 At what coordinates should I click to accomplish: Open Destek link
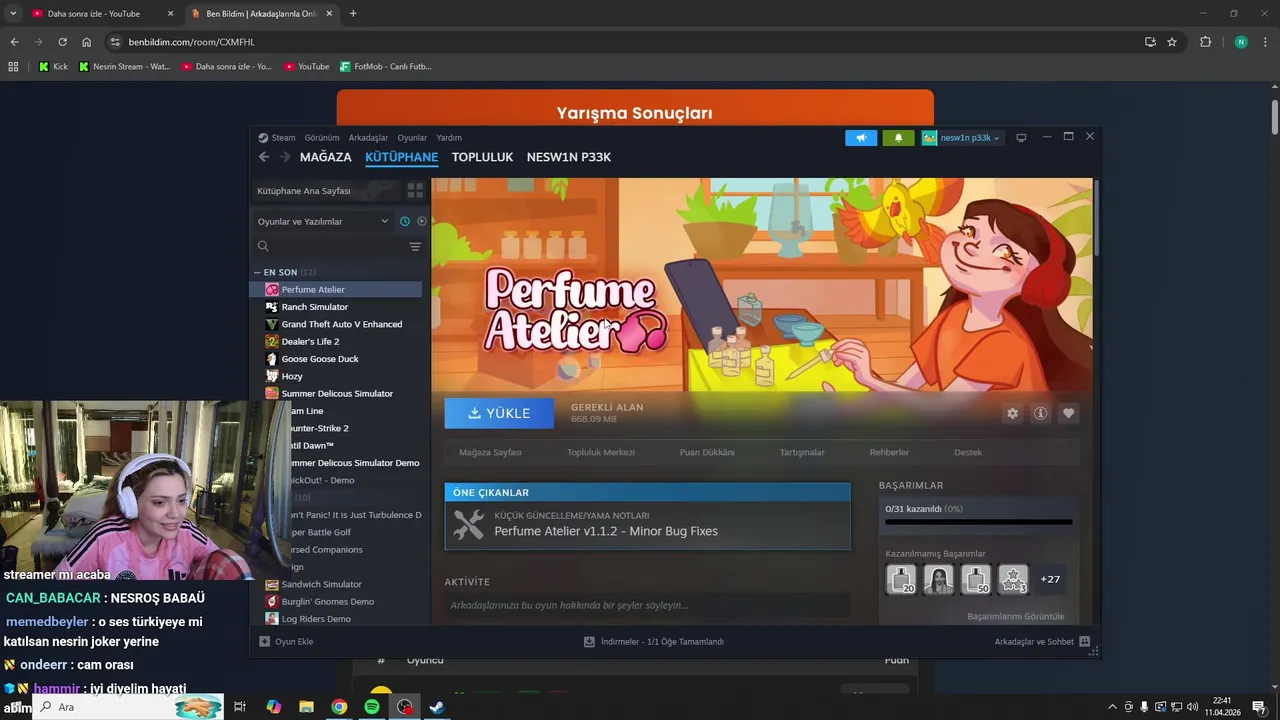click(x=968, y=453)
